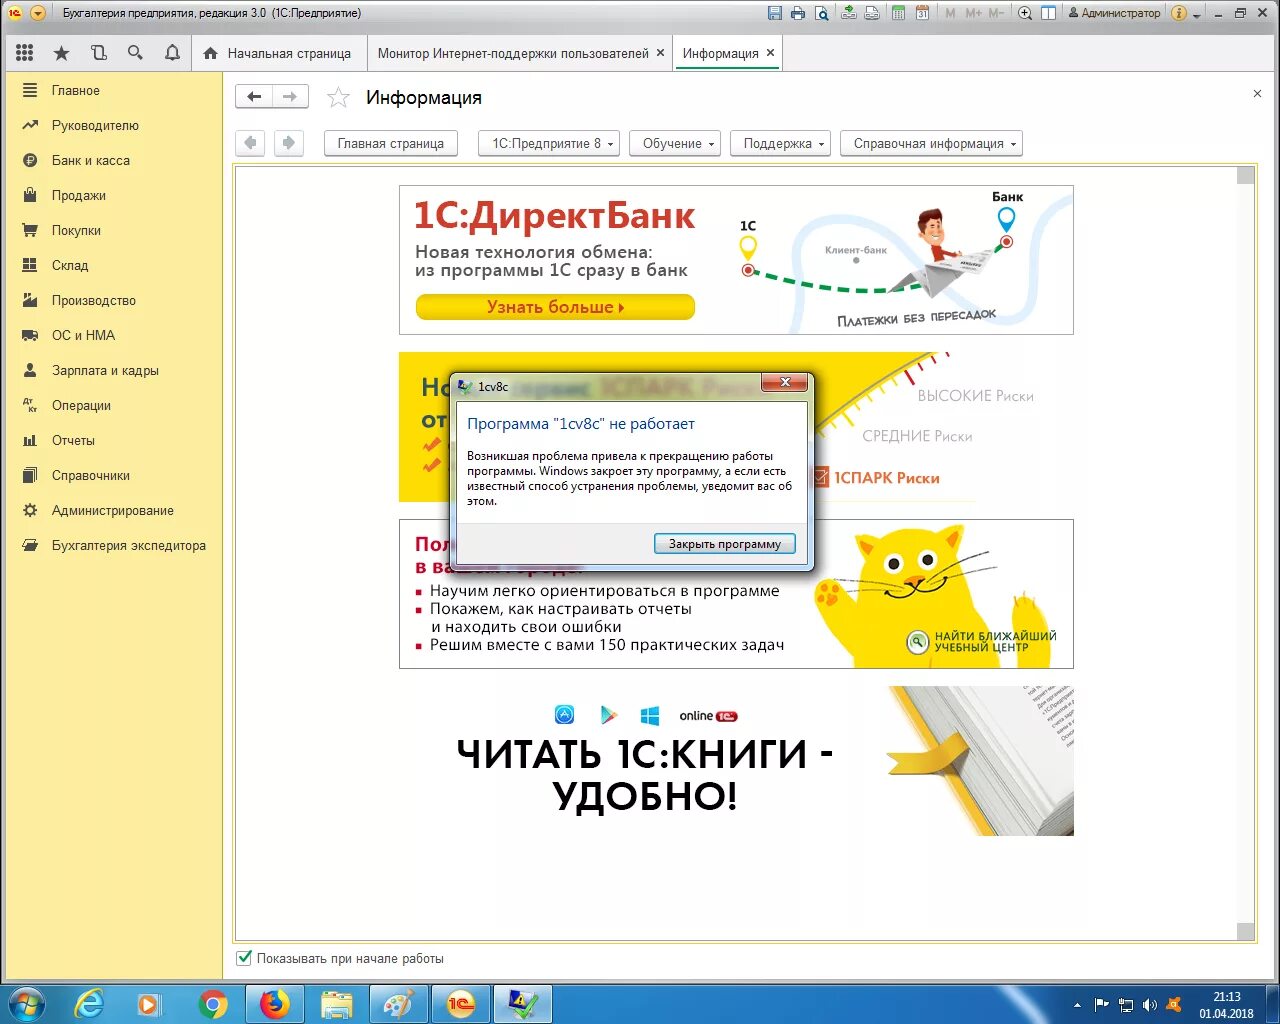Click the volume speaker icon in tray
Screen dimensions: 1280x1024
(x=1150, y=1005)
